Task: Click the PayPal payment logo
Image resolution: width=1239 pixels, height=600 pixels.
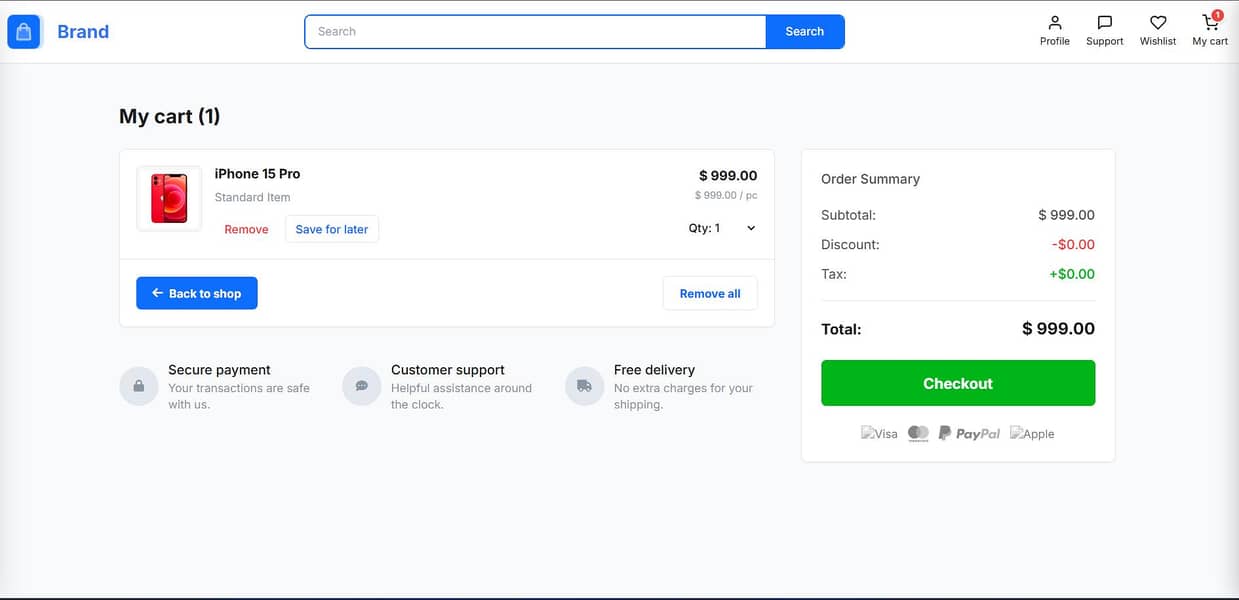Action: 969,433
